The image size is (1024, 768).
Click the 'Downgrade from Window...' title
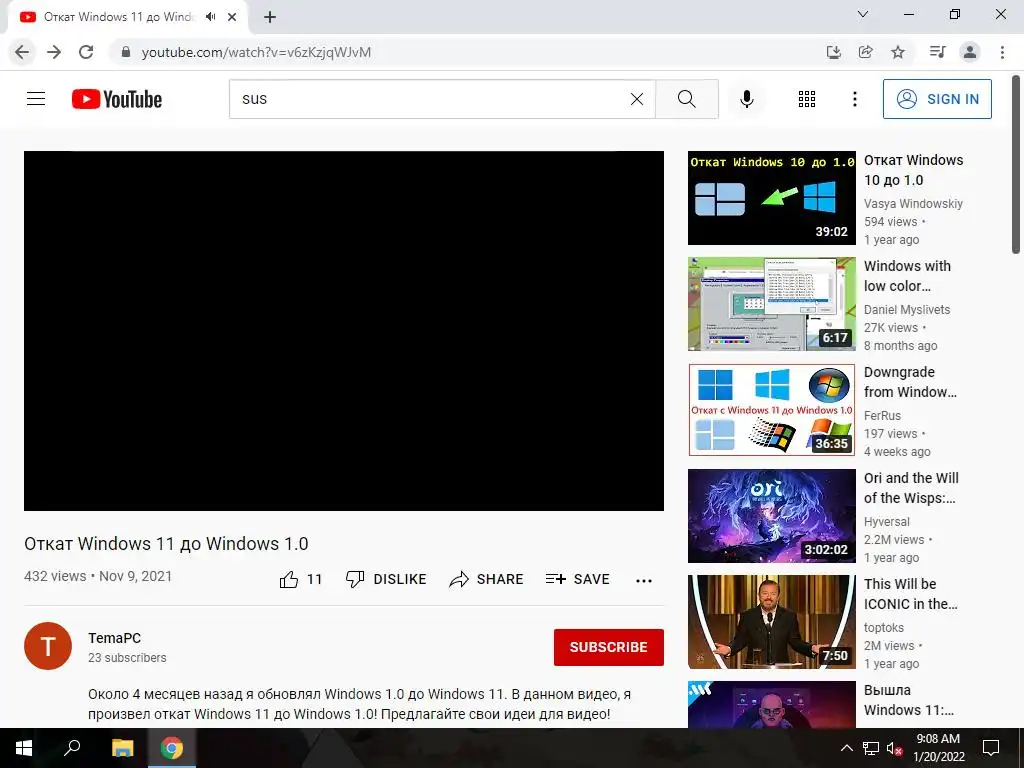910,381
